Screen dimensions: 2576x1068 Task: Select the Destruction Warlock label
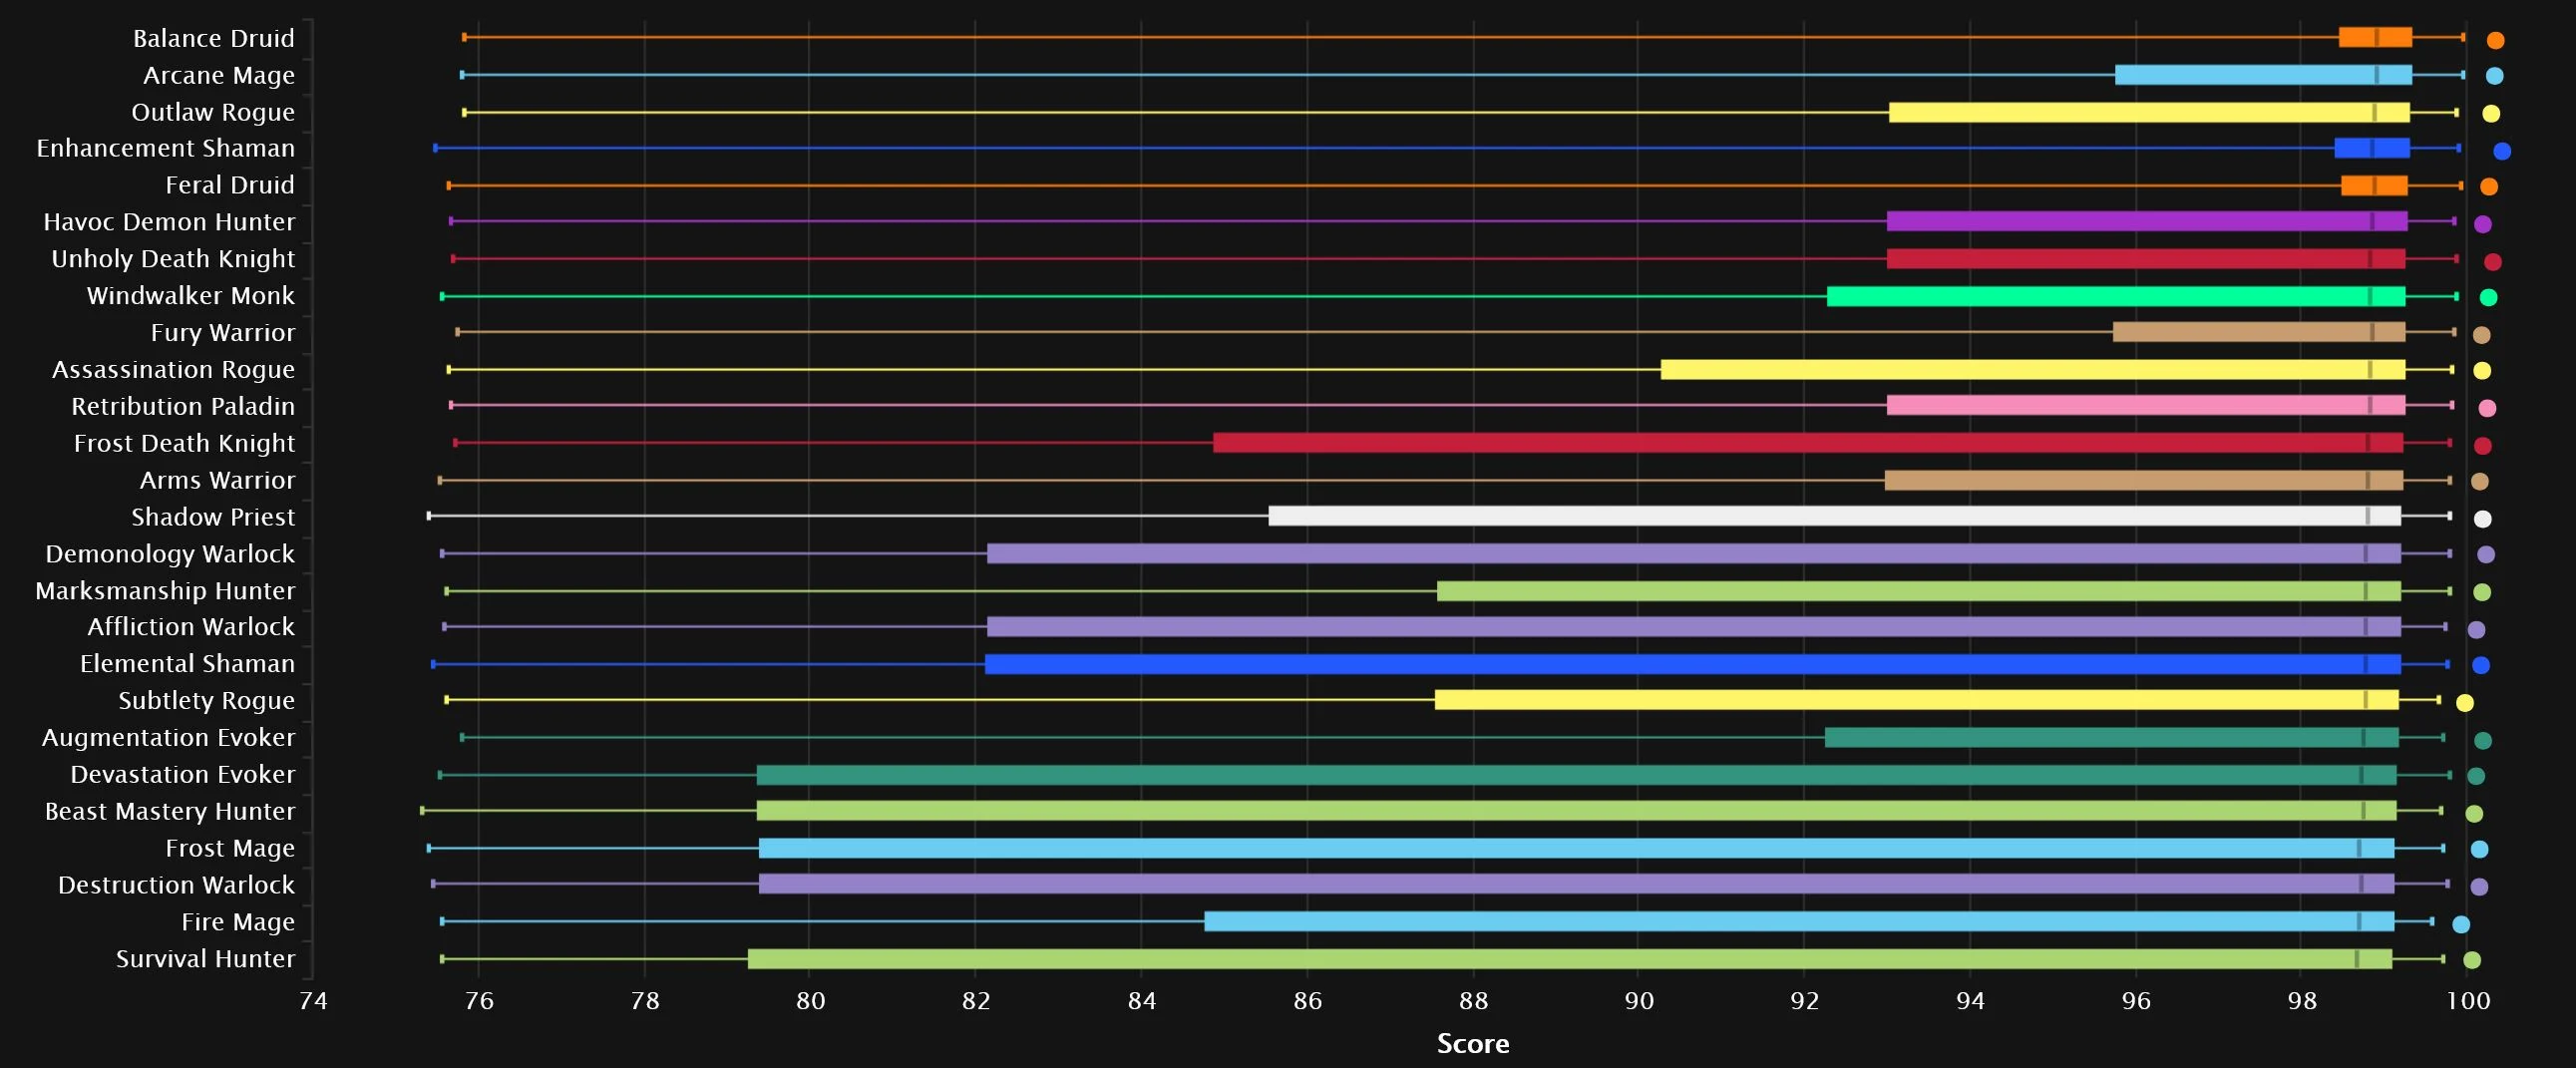click(x=177, y=885)
